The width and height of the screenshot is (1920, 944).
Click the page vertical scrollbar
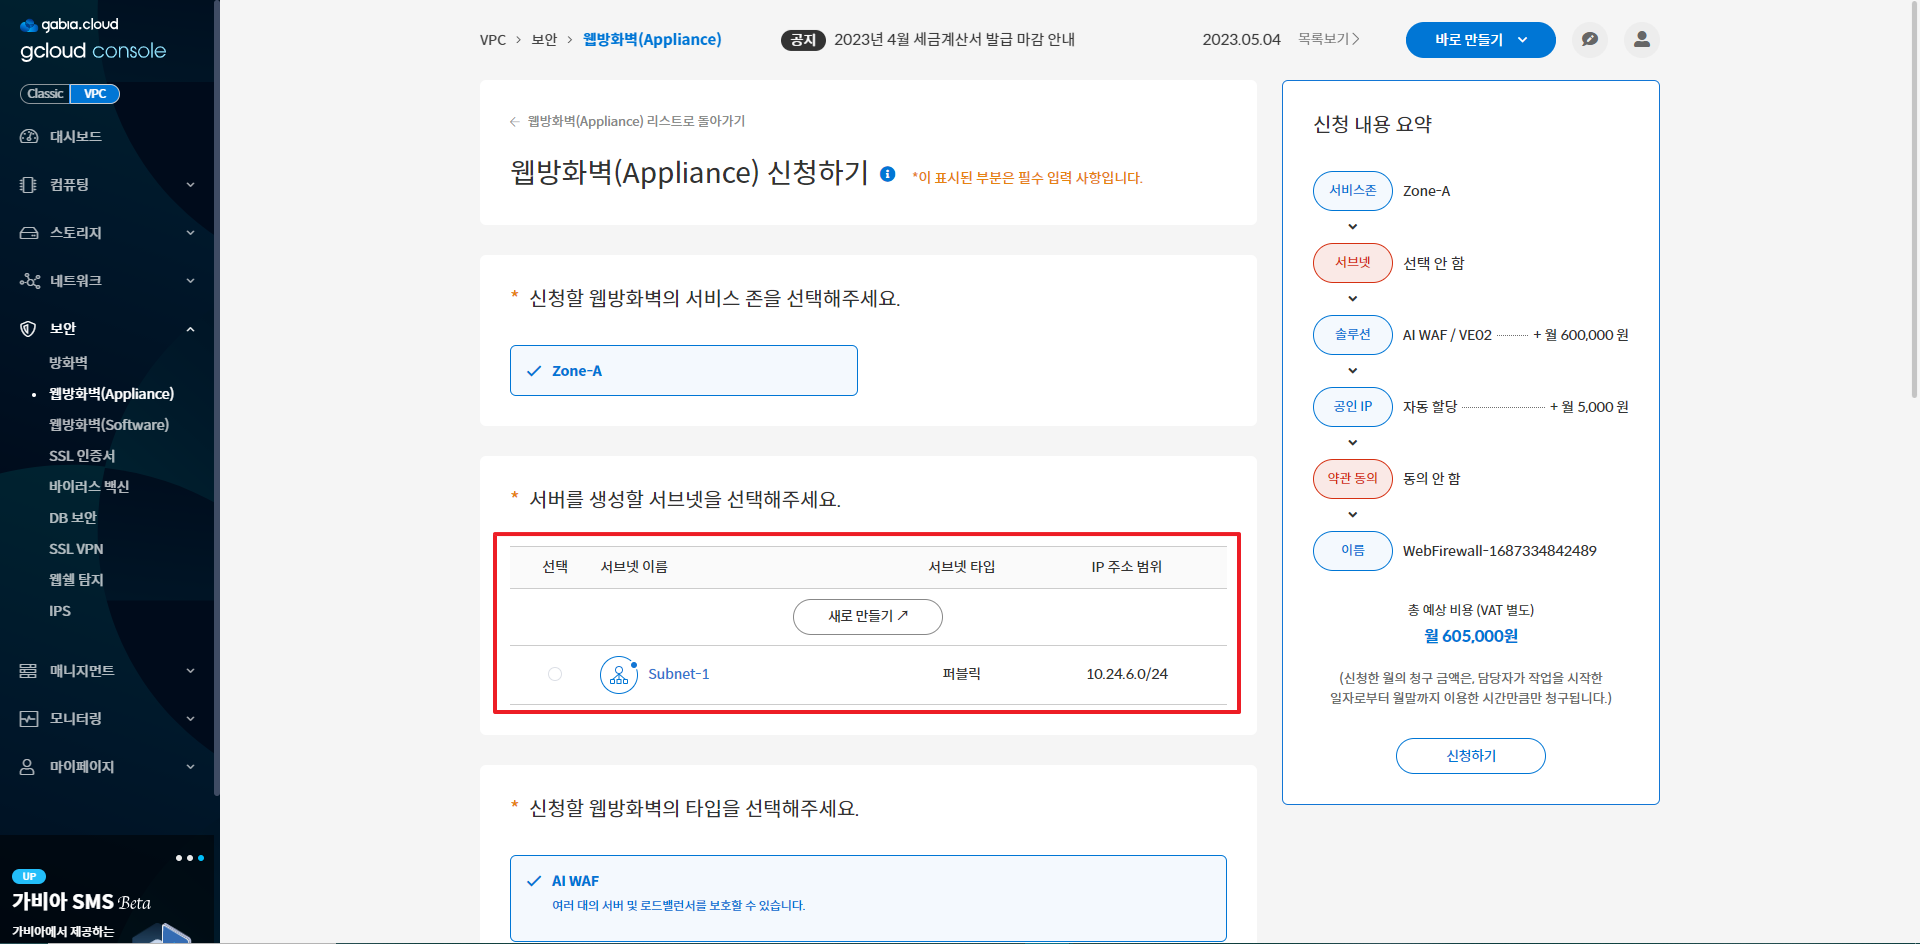point(1914,200)
